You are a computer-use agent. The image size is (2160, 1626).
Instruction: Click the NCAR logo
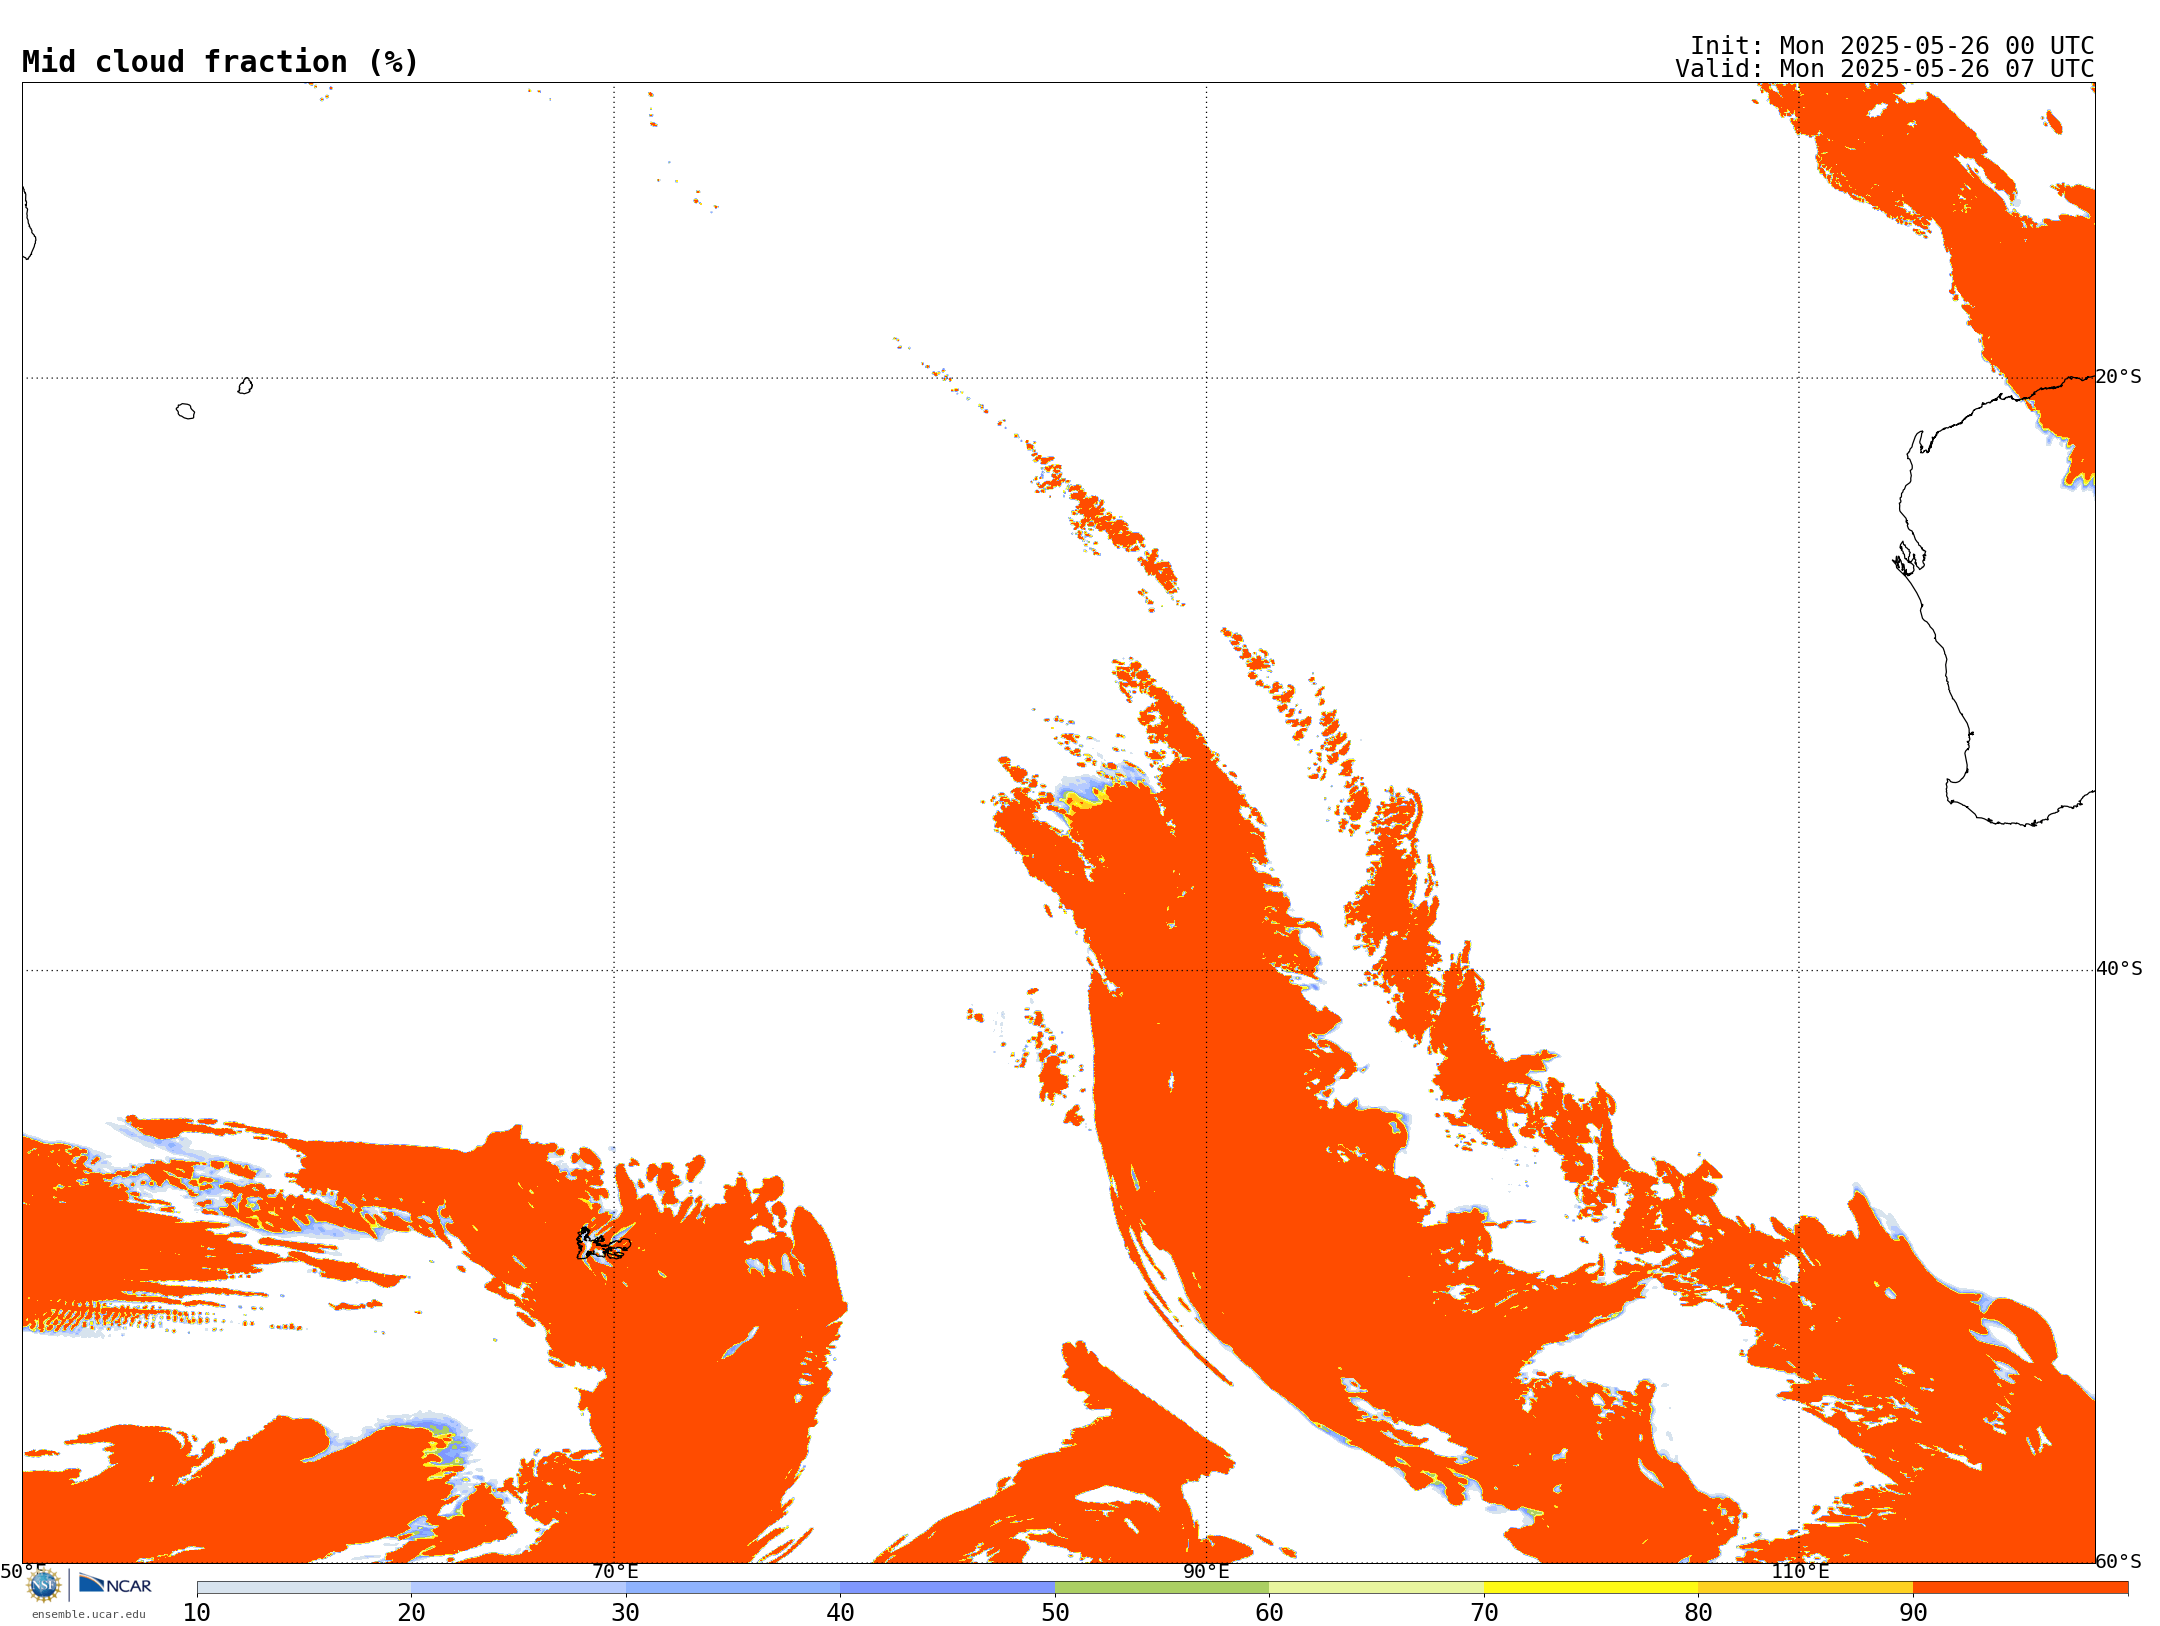(x=115, y=1584)
